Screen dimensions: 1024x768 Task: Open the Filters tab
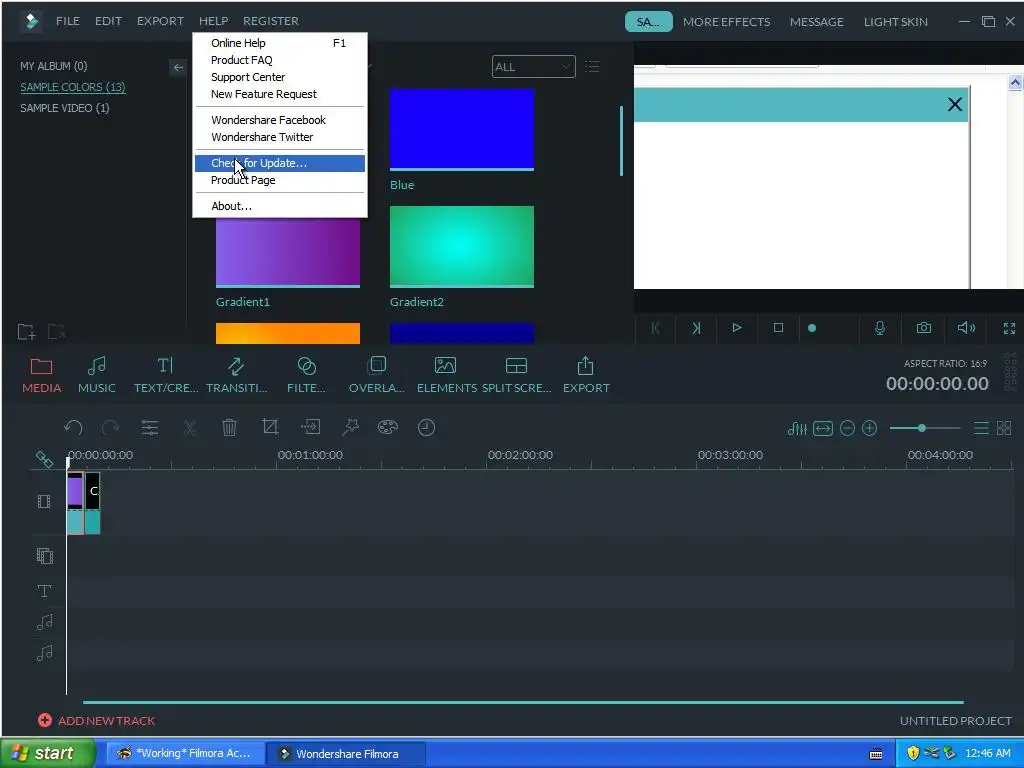(x=306, y=375)
